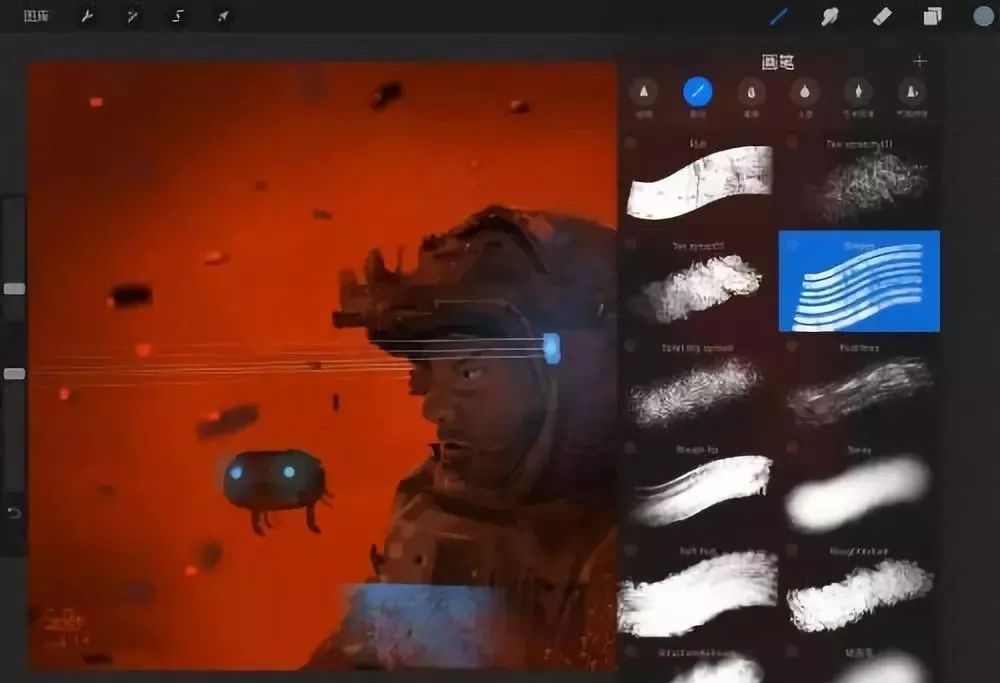
Task: Tap the undo arrow in the sidebar
Action: [14, 513]
